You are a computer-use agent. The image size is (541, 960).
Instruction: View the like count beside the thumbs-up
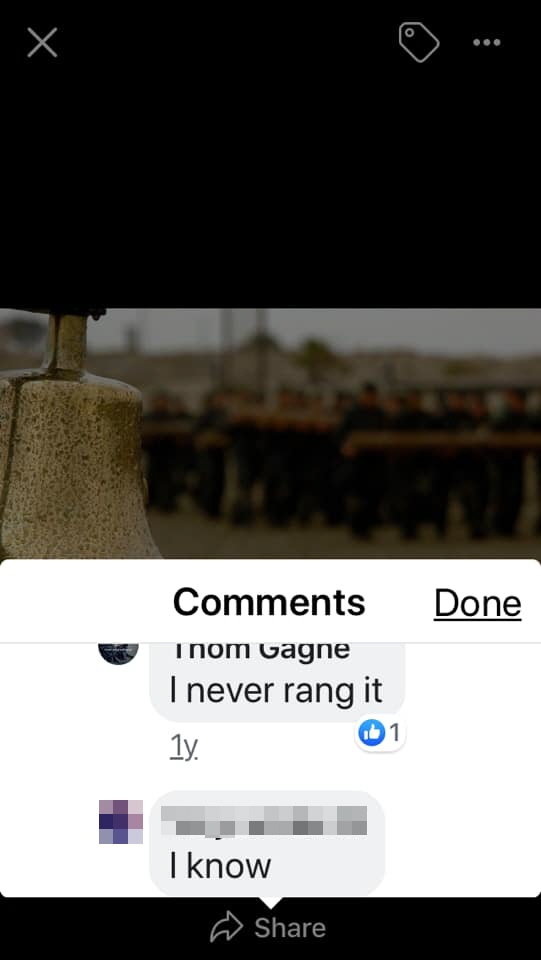[x=395, y=732]
